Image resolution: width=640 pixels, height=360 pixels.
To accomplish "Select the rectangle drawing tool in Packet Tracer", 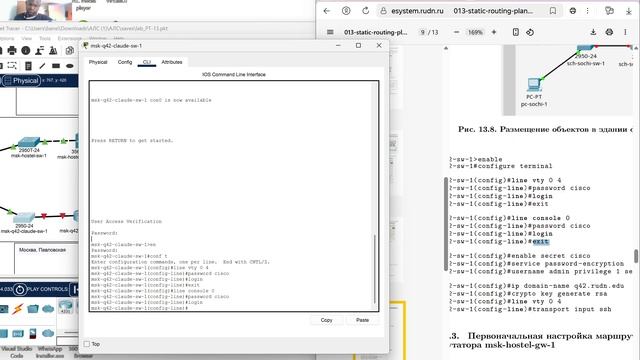I will click(56, 66).
